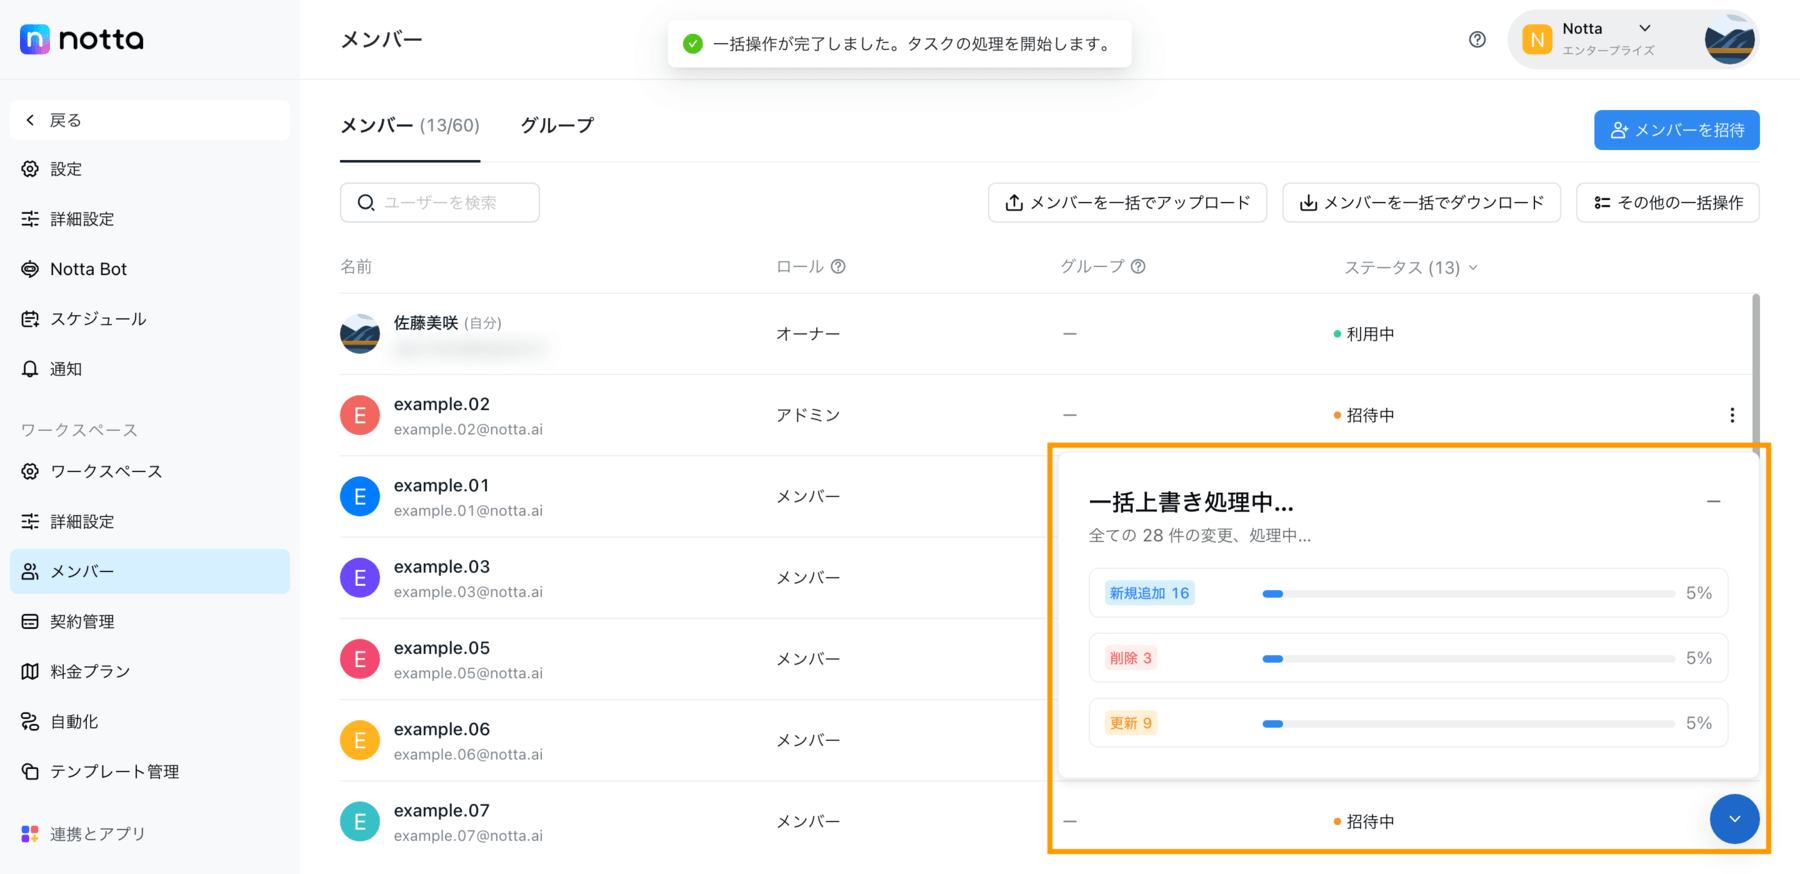Screen dimensions: 1800x874
Task: Open 設定 in the sidebar
Action: [150, 169]
